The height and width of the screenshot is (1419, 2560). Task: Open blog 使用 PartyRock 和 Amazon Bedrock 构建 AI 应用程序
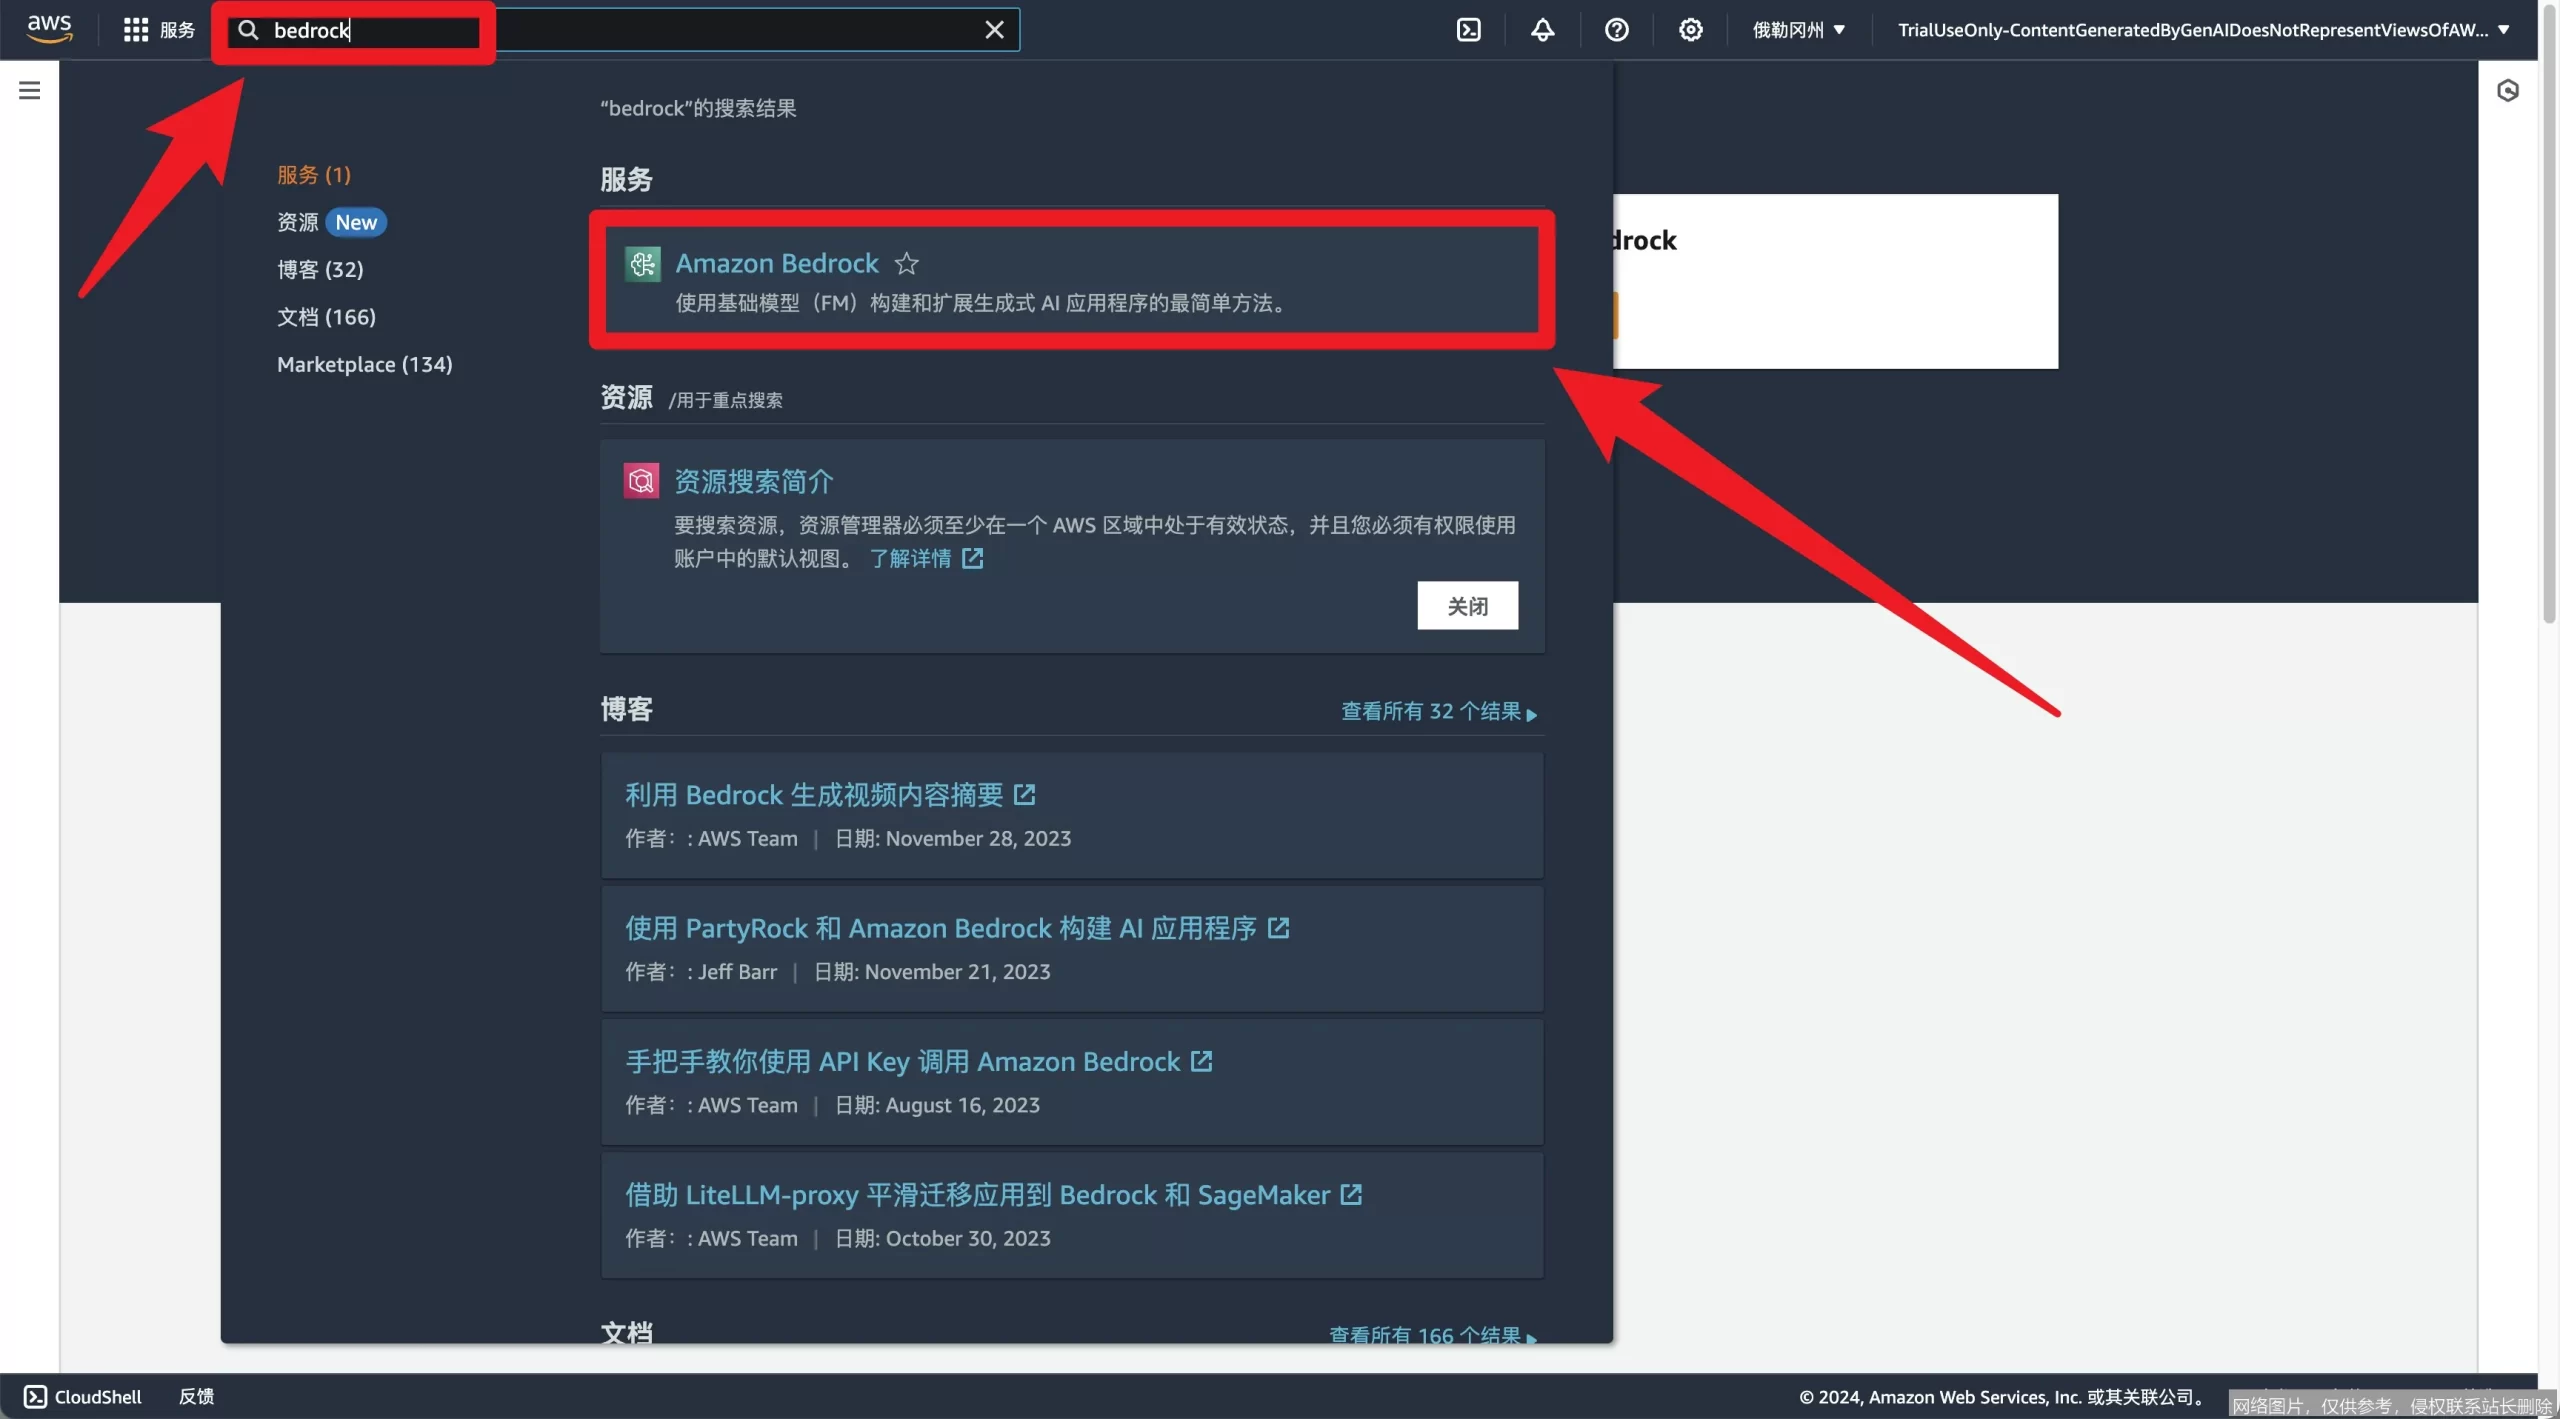[941, 928]
